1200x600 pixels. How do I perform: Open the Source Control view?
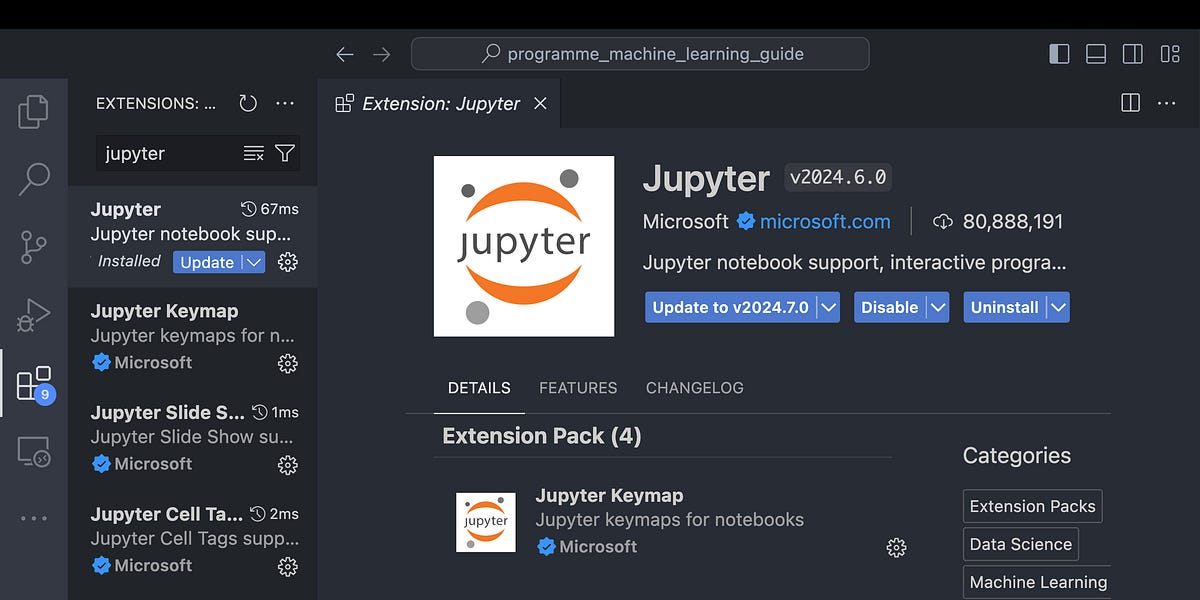[33, 246]
